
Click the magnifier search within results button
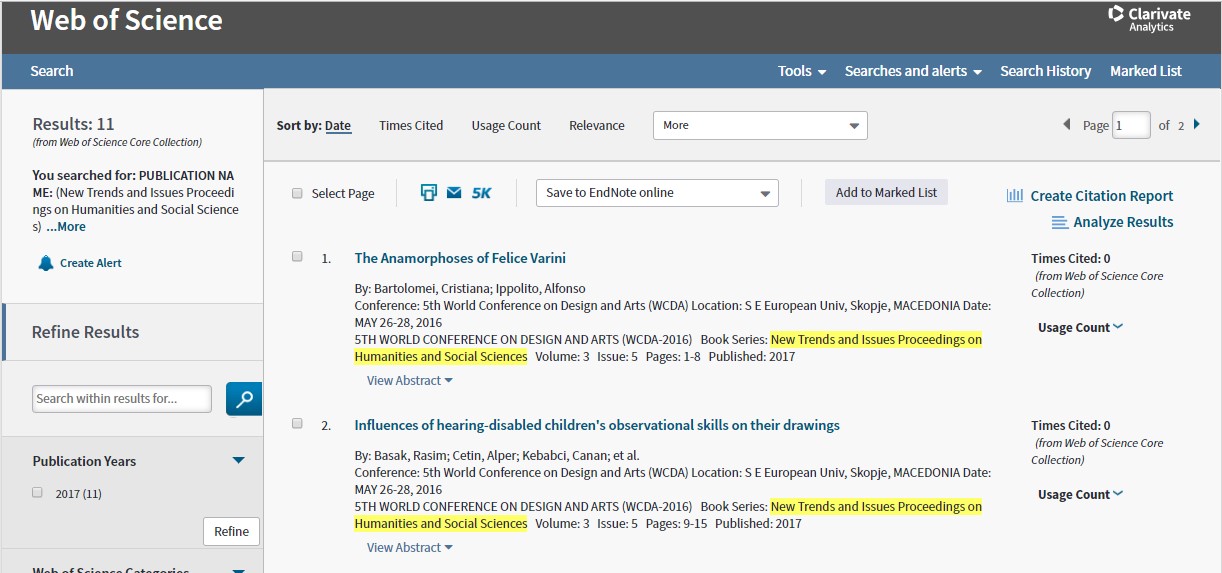(244, 399)
